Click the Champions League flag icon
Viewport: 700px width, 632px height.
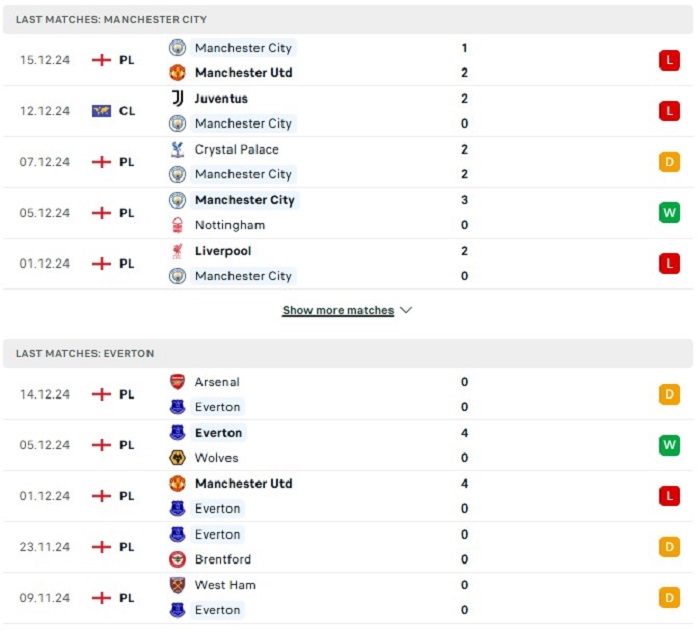(x=101, y=111)
